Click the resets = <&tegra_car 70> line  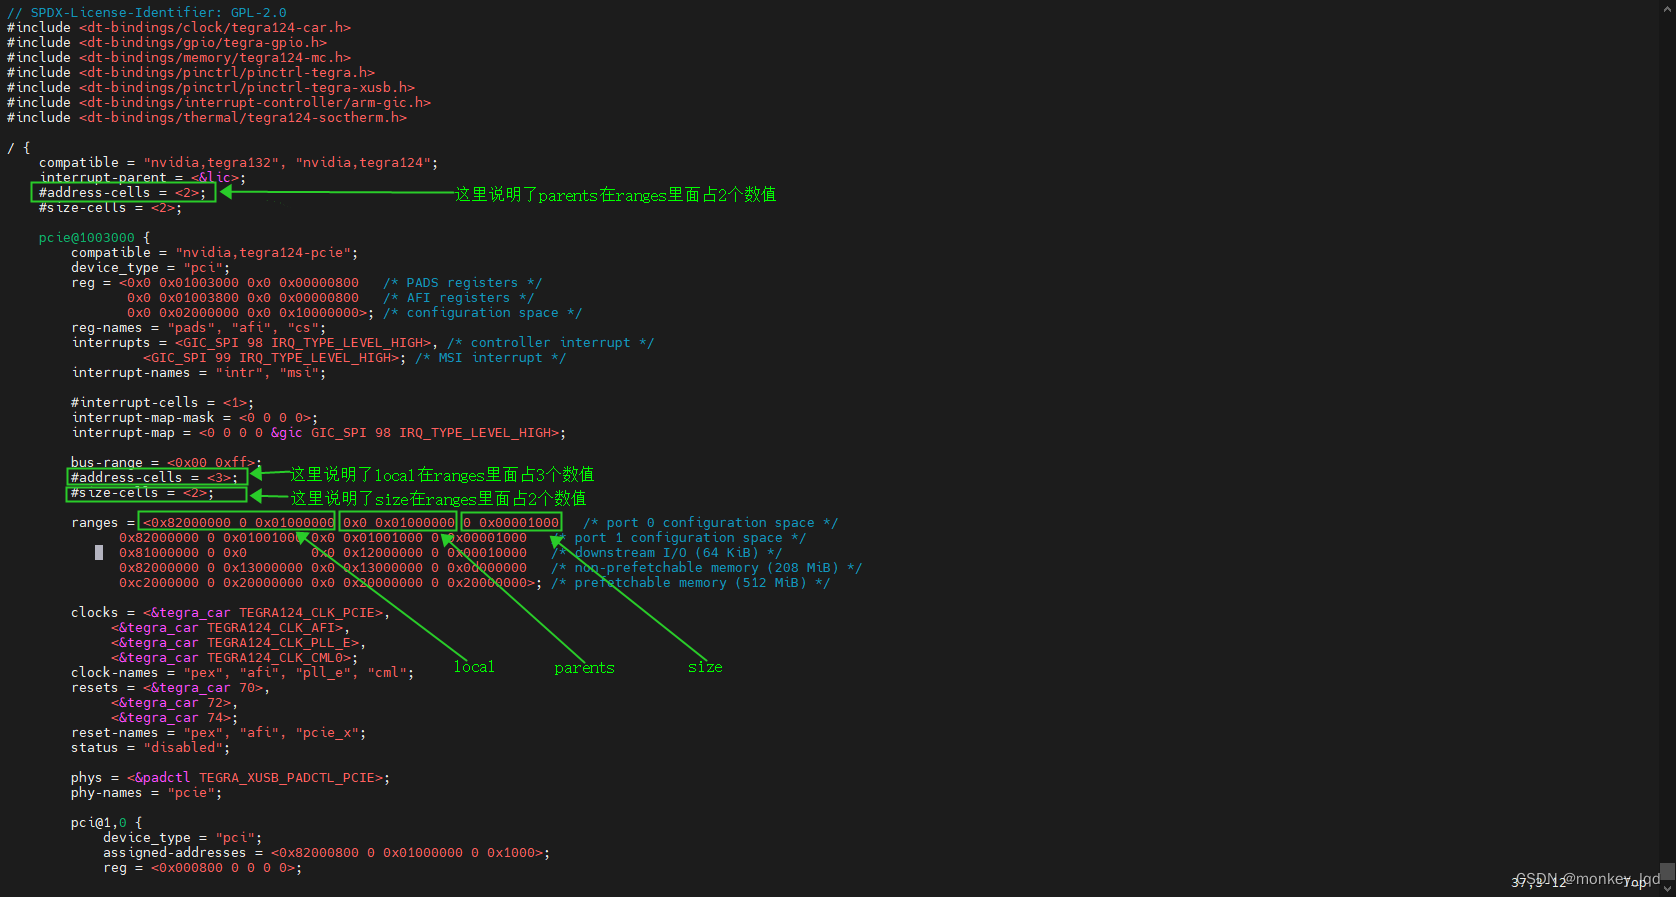[170, 688]
